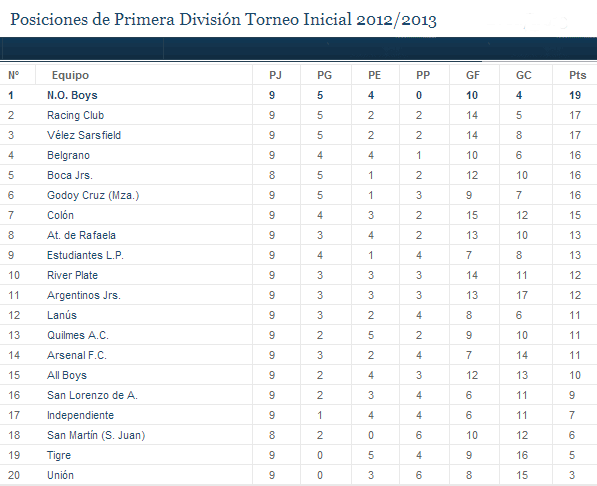Click the PJ column header
The image size is (597, 486).
275,75
